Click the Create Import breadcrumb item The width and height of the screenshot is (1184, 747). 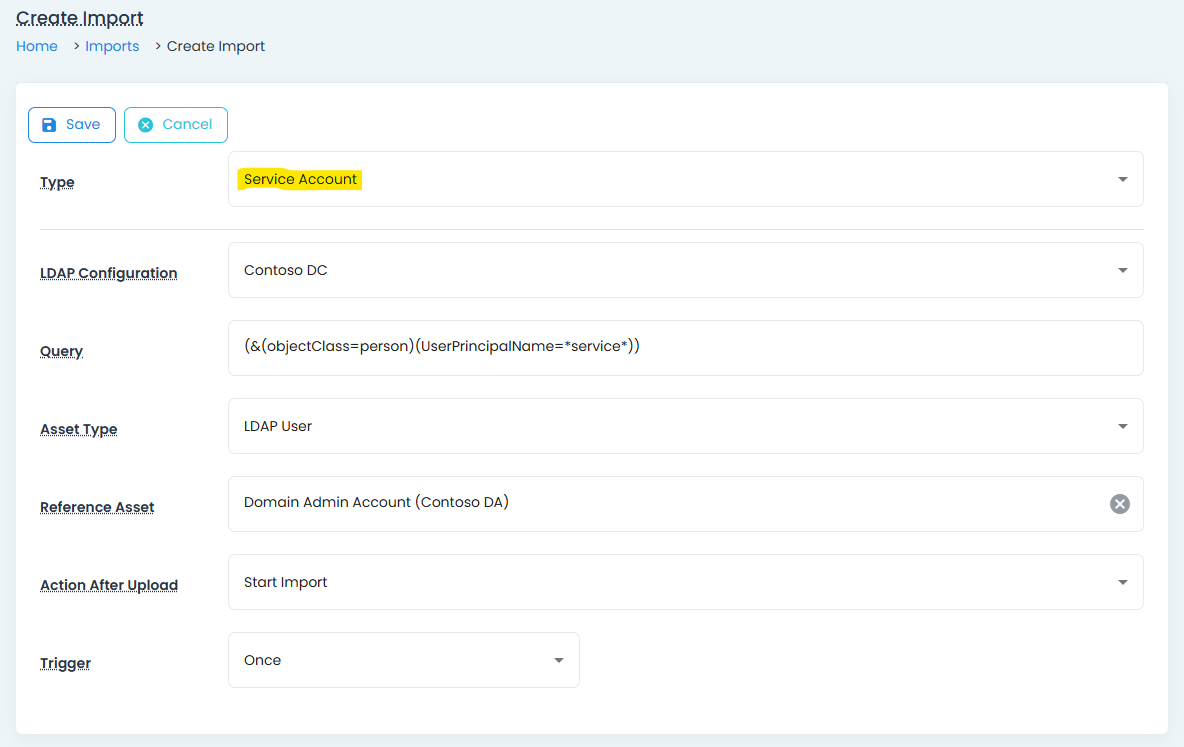click(x=216, y=46)
